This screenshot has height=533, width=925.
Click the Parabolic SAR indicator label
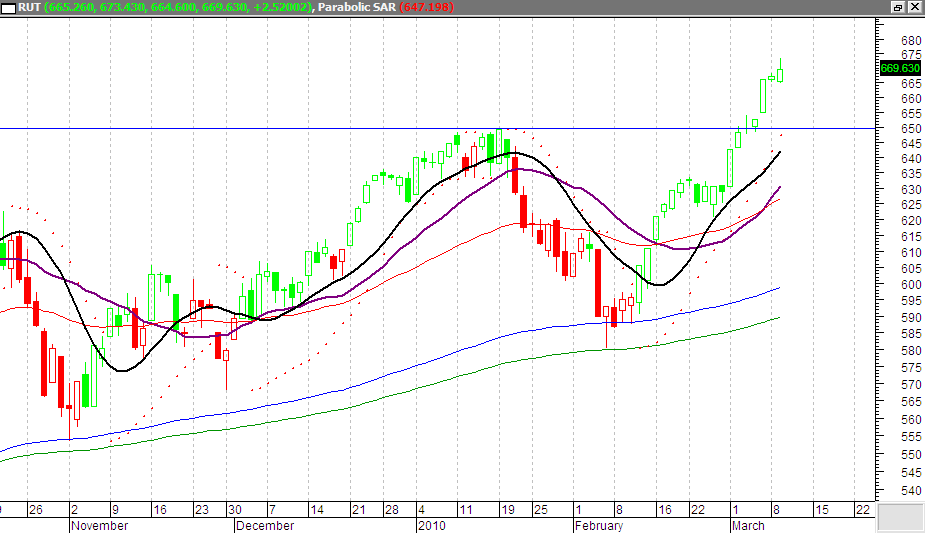coord(357,7)
